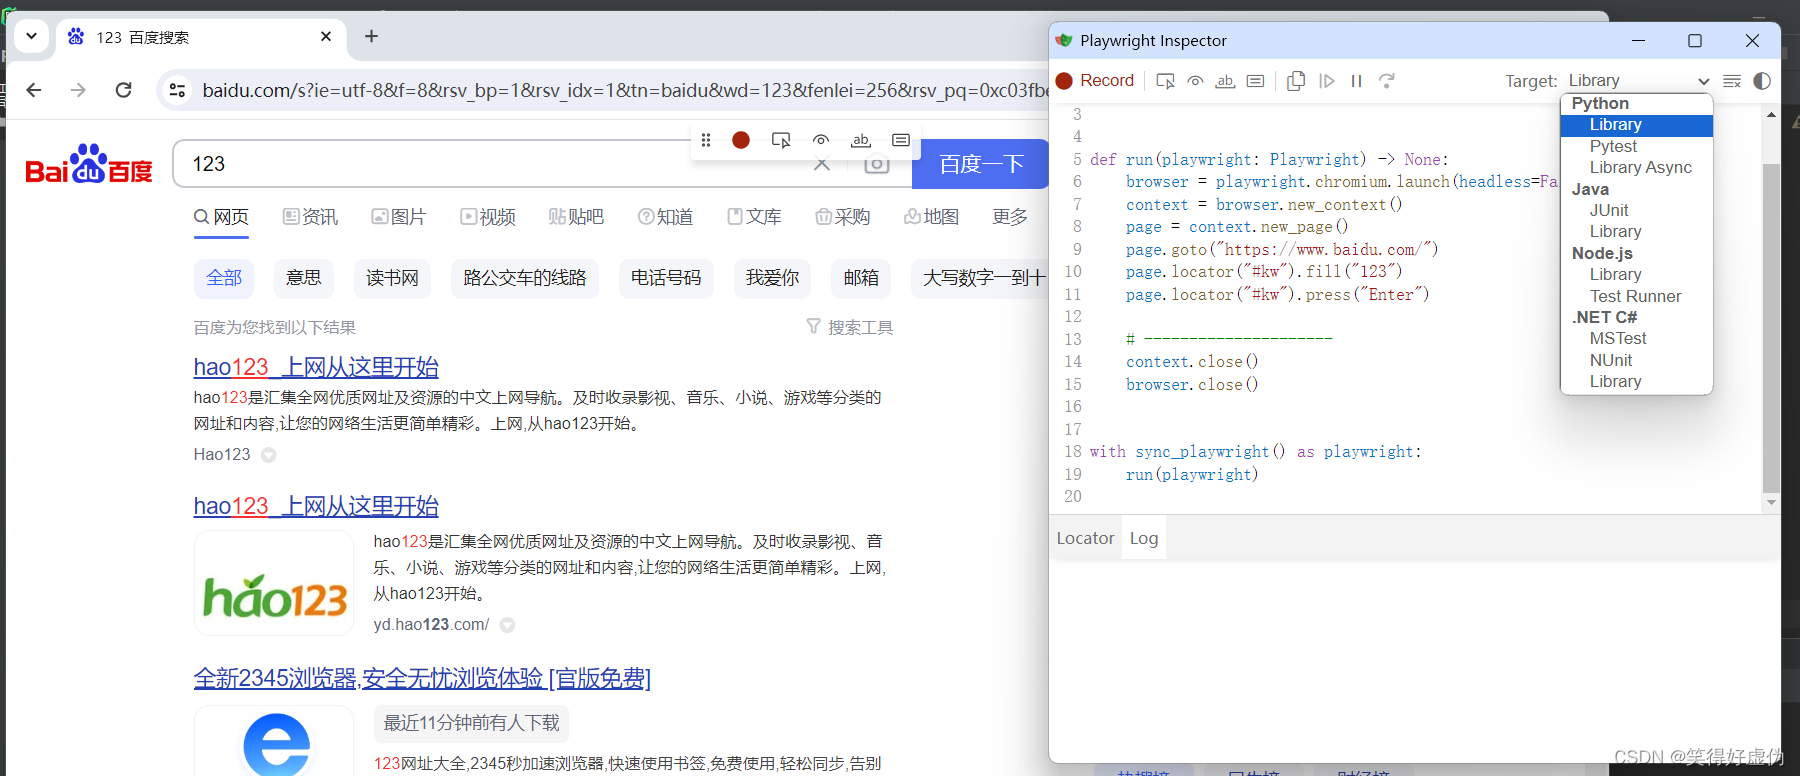Click the Assert visibility eye icon in Playwright Inspector

[1195, 81]
